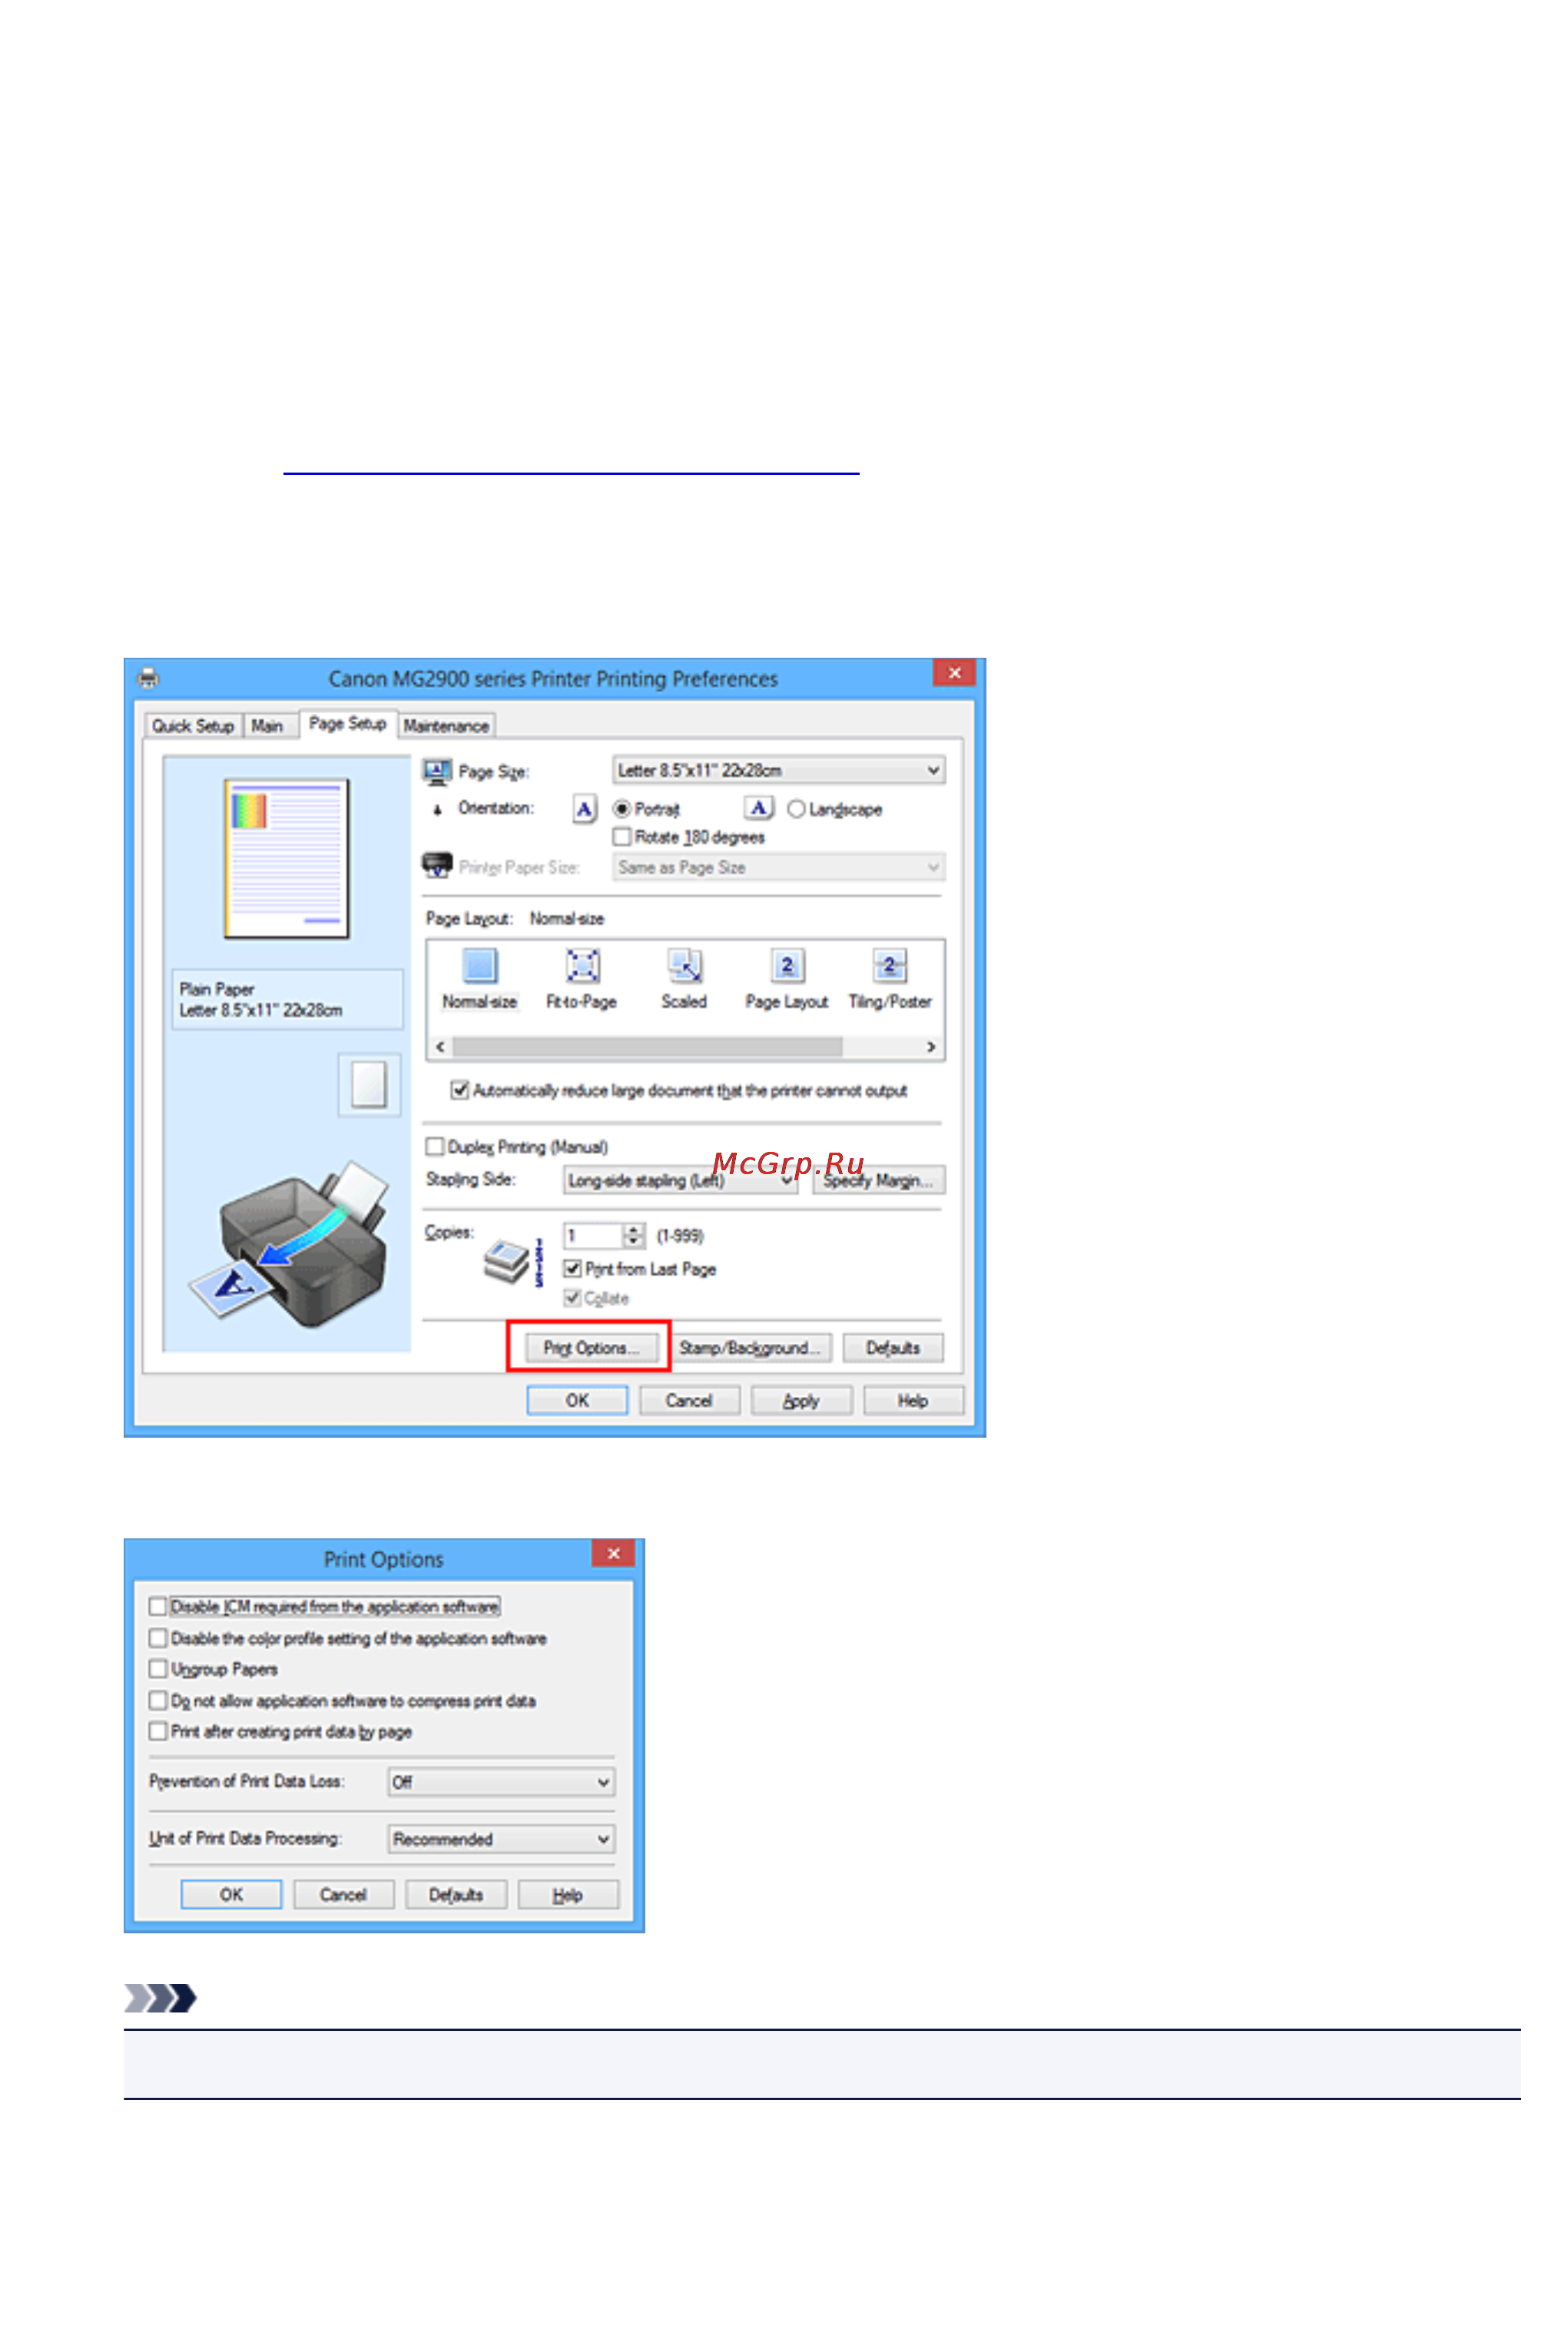Switch to the Quick Setup tab
The height and width of the screenshot is (2326, 1568).
[x=193, y=725]
